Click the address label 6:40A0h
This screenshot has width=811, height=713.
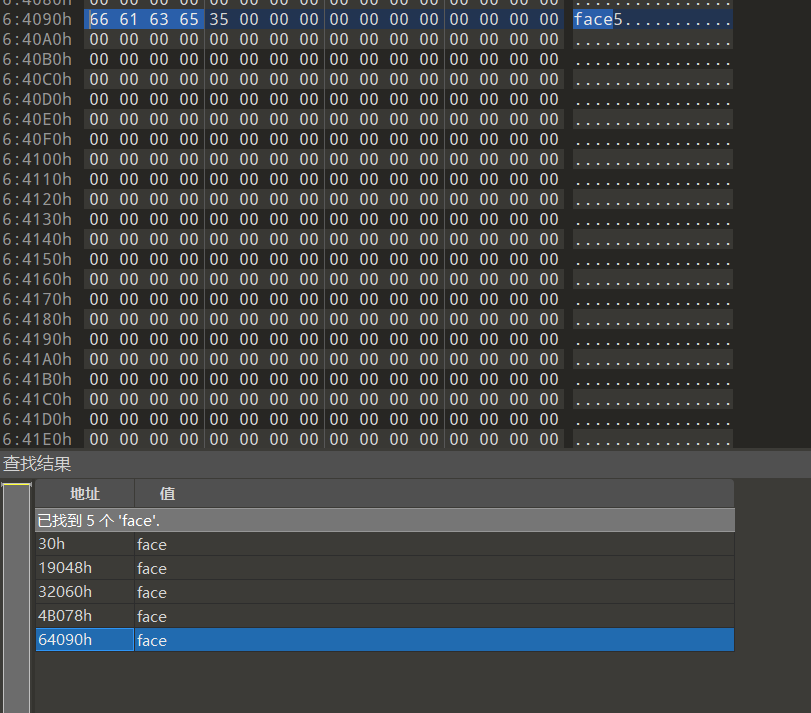point(37,39)
